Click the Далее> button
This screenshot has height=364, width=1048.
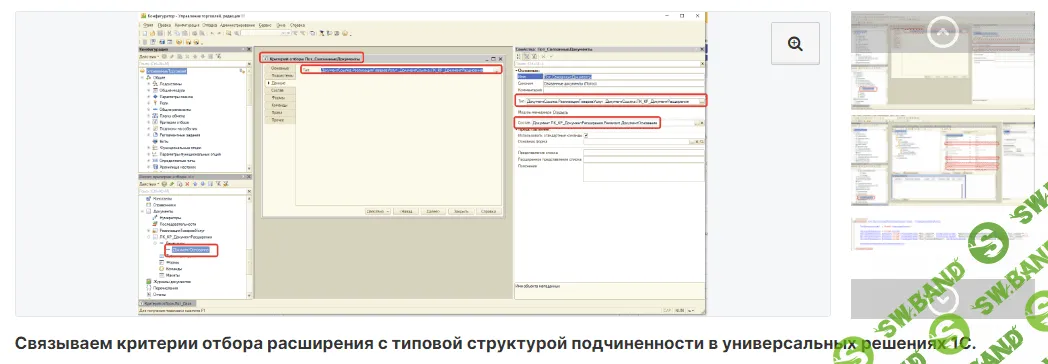[x=434, y=211]
